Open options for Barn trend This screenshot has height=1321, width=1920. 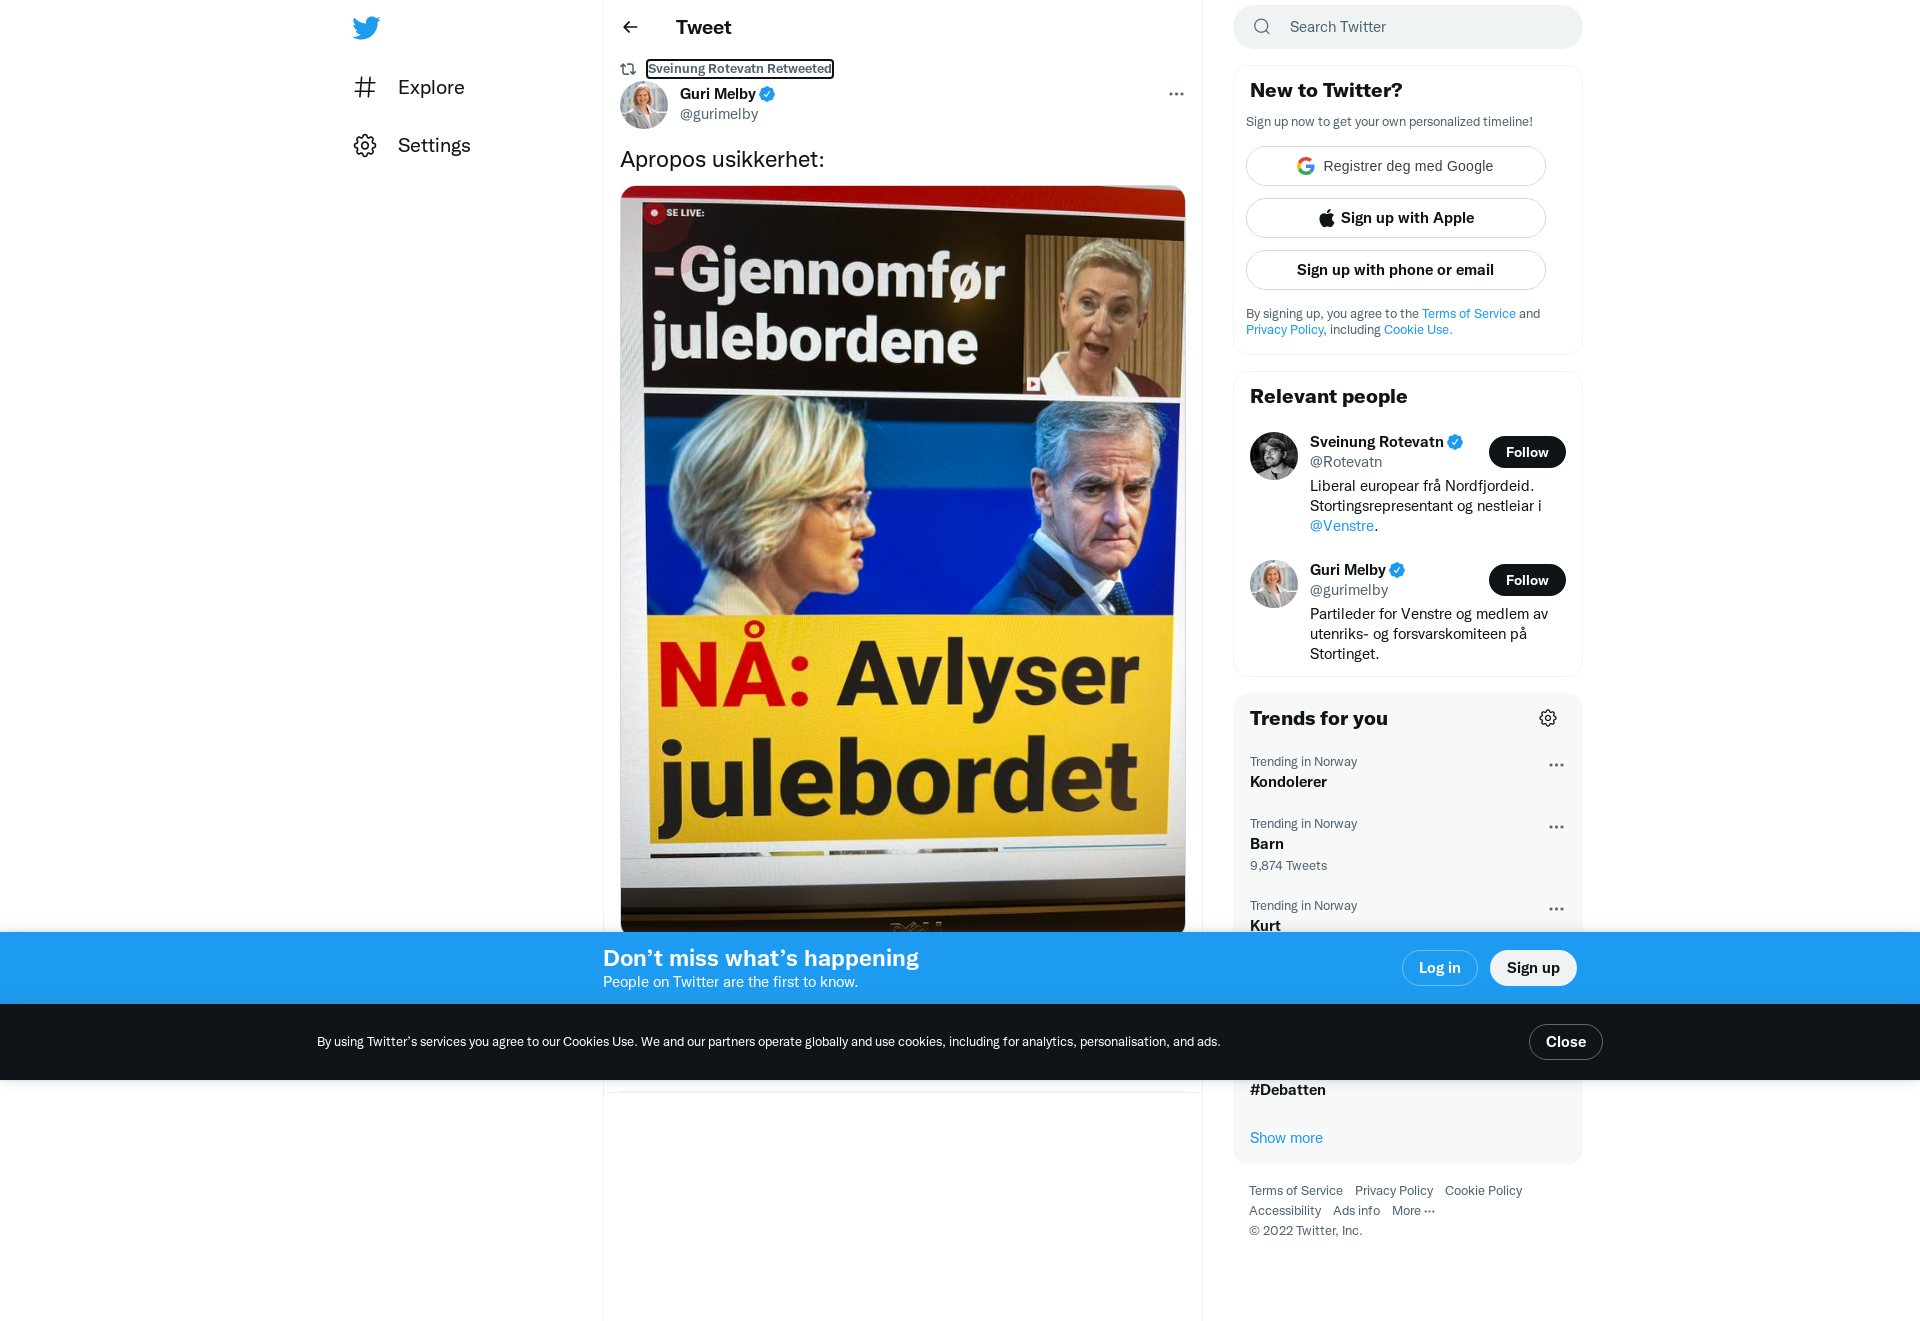coord(1556,827)
